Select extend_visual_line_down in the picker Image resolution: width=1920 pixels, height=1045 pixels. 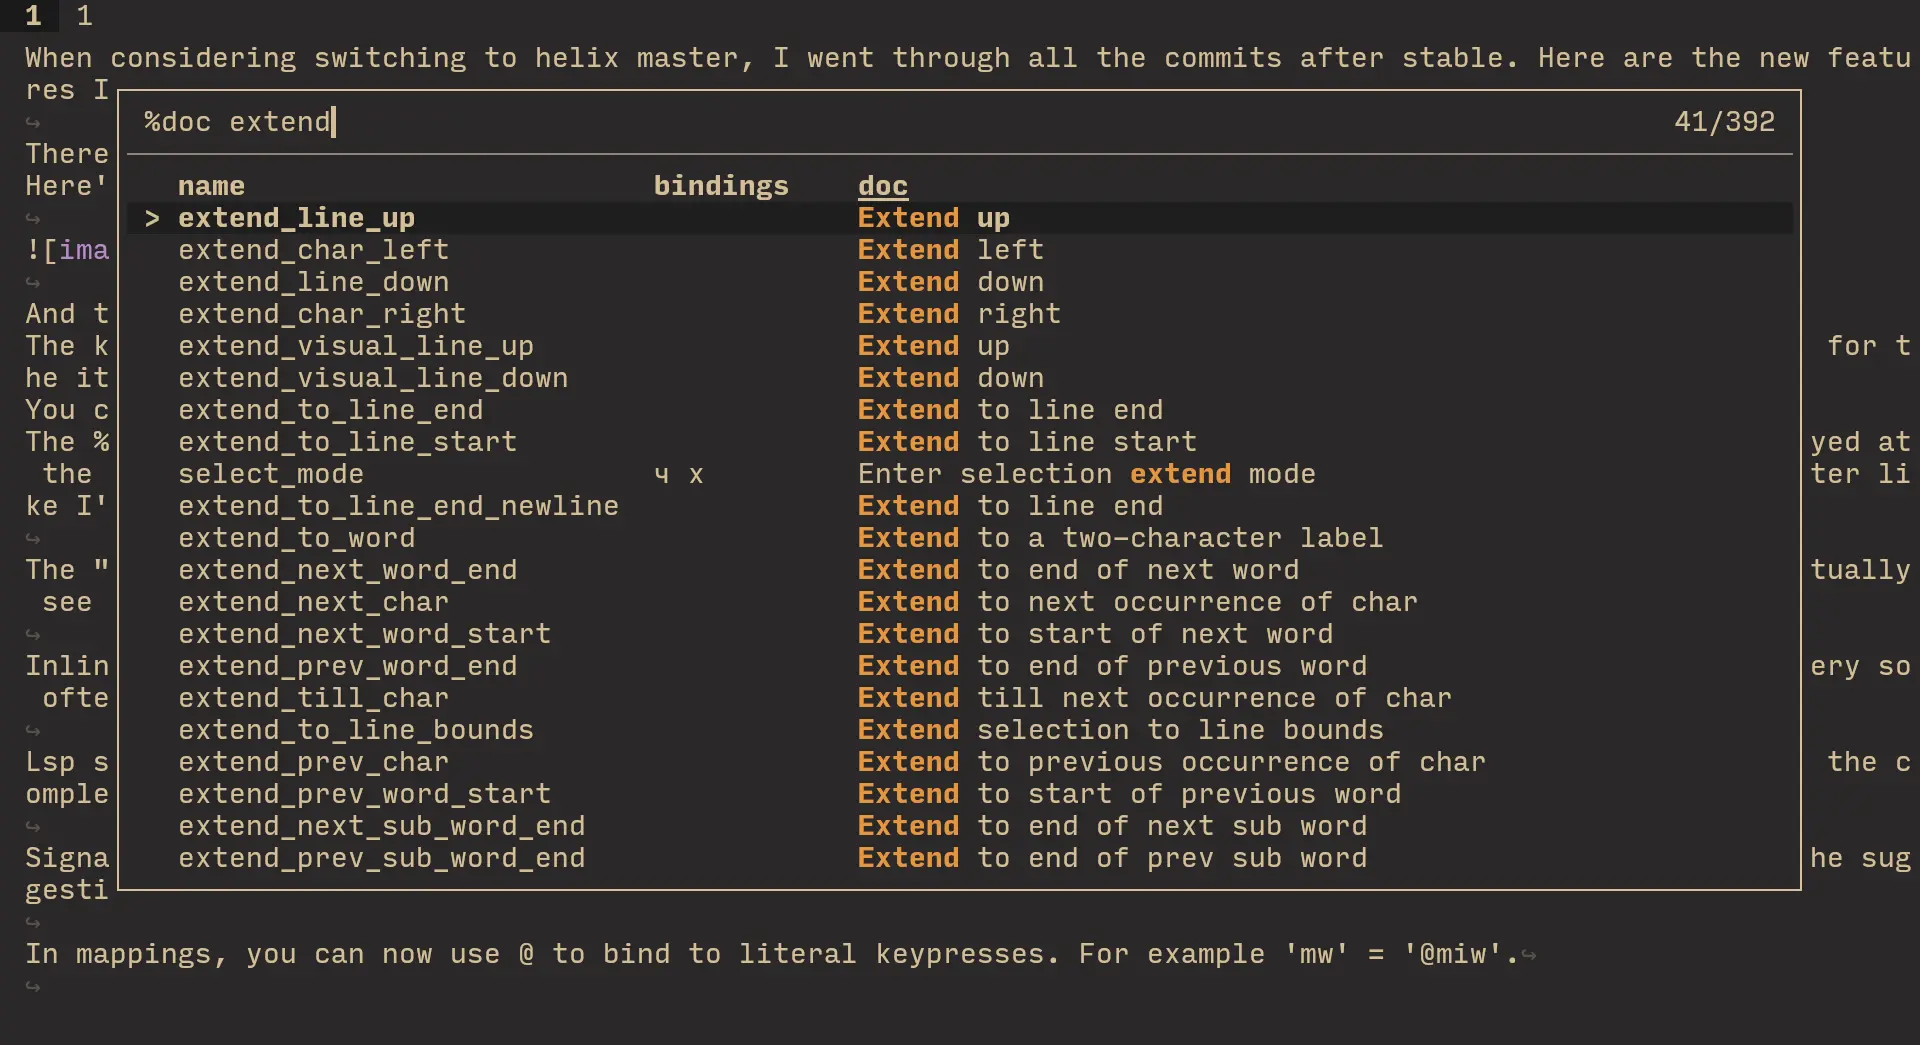point(374,378)
